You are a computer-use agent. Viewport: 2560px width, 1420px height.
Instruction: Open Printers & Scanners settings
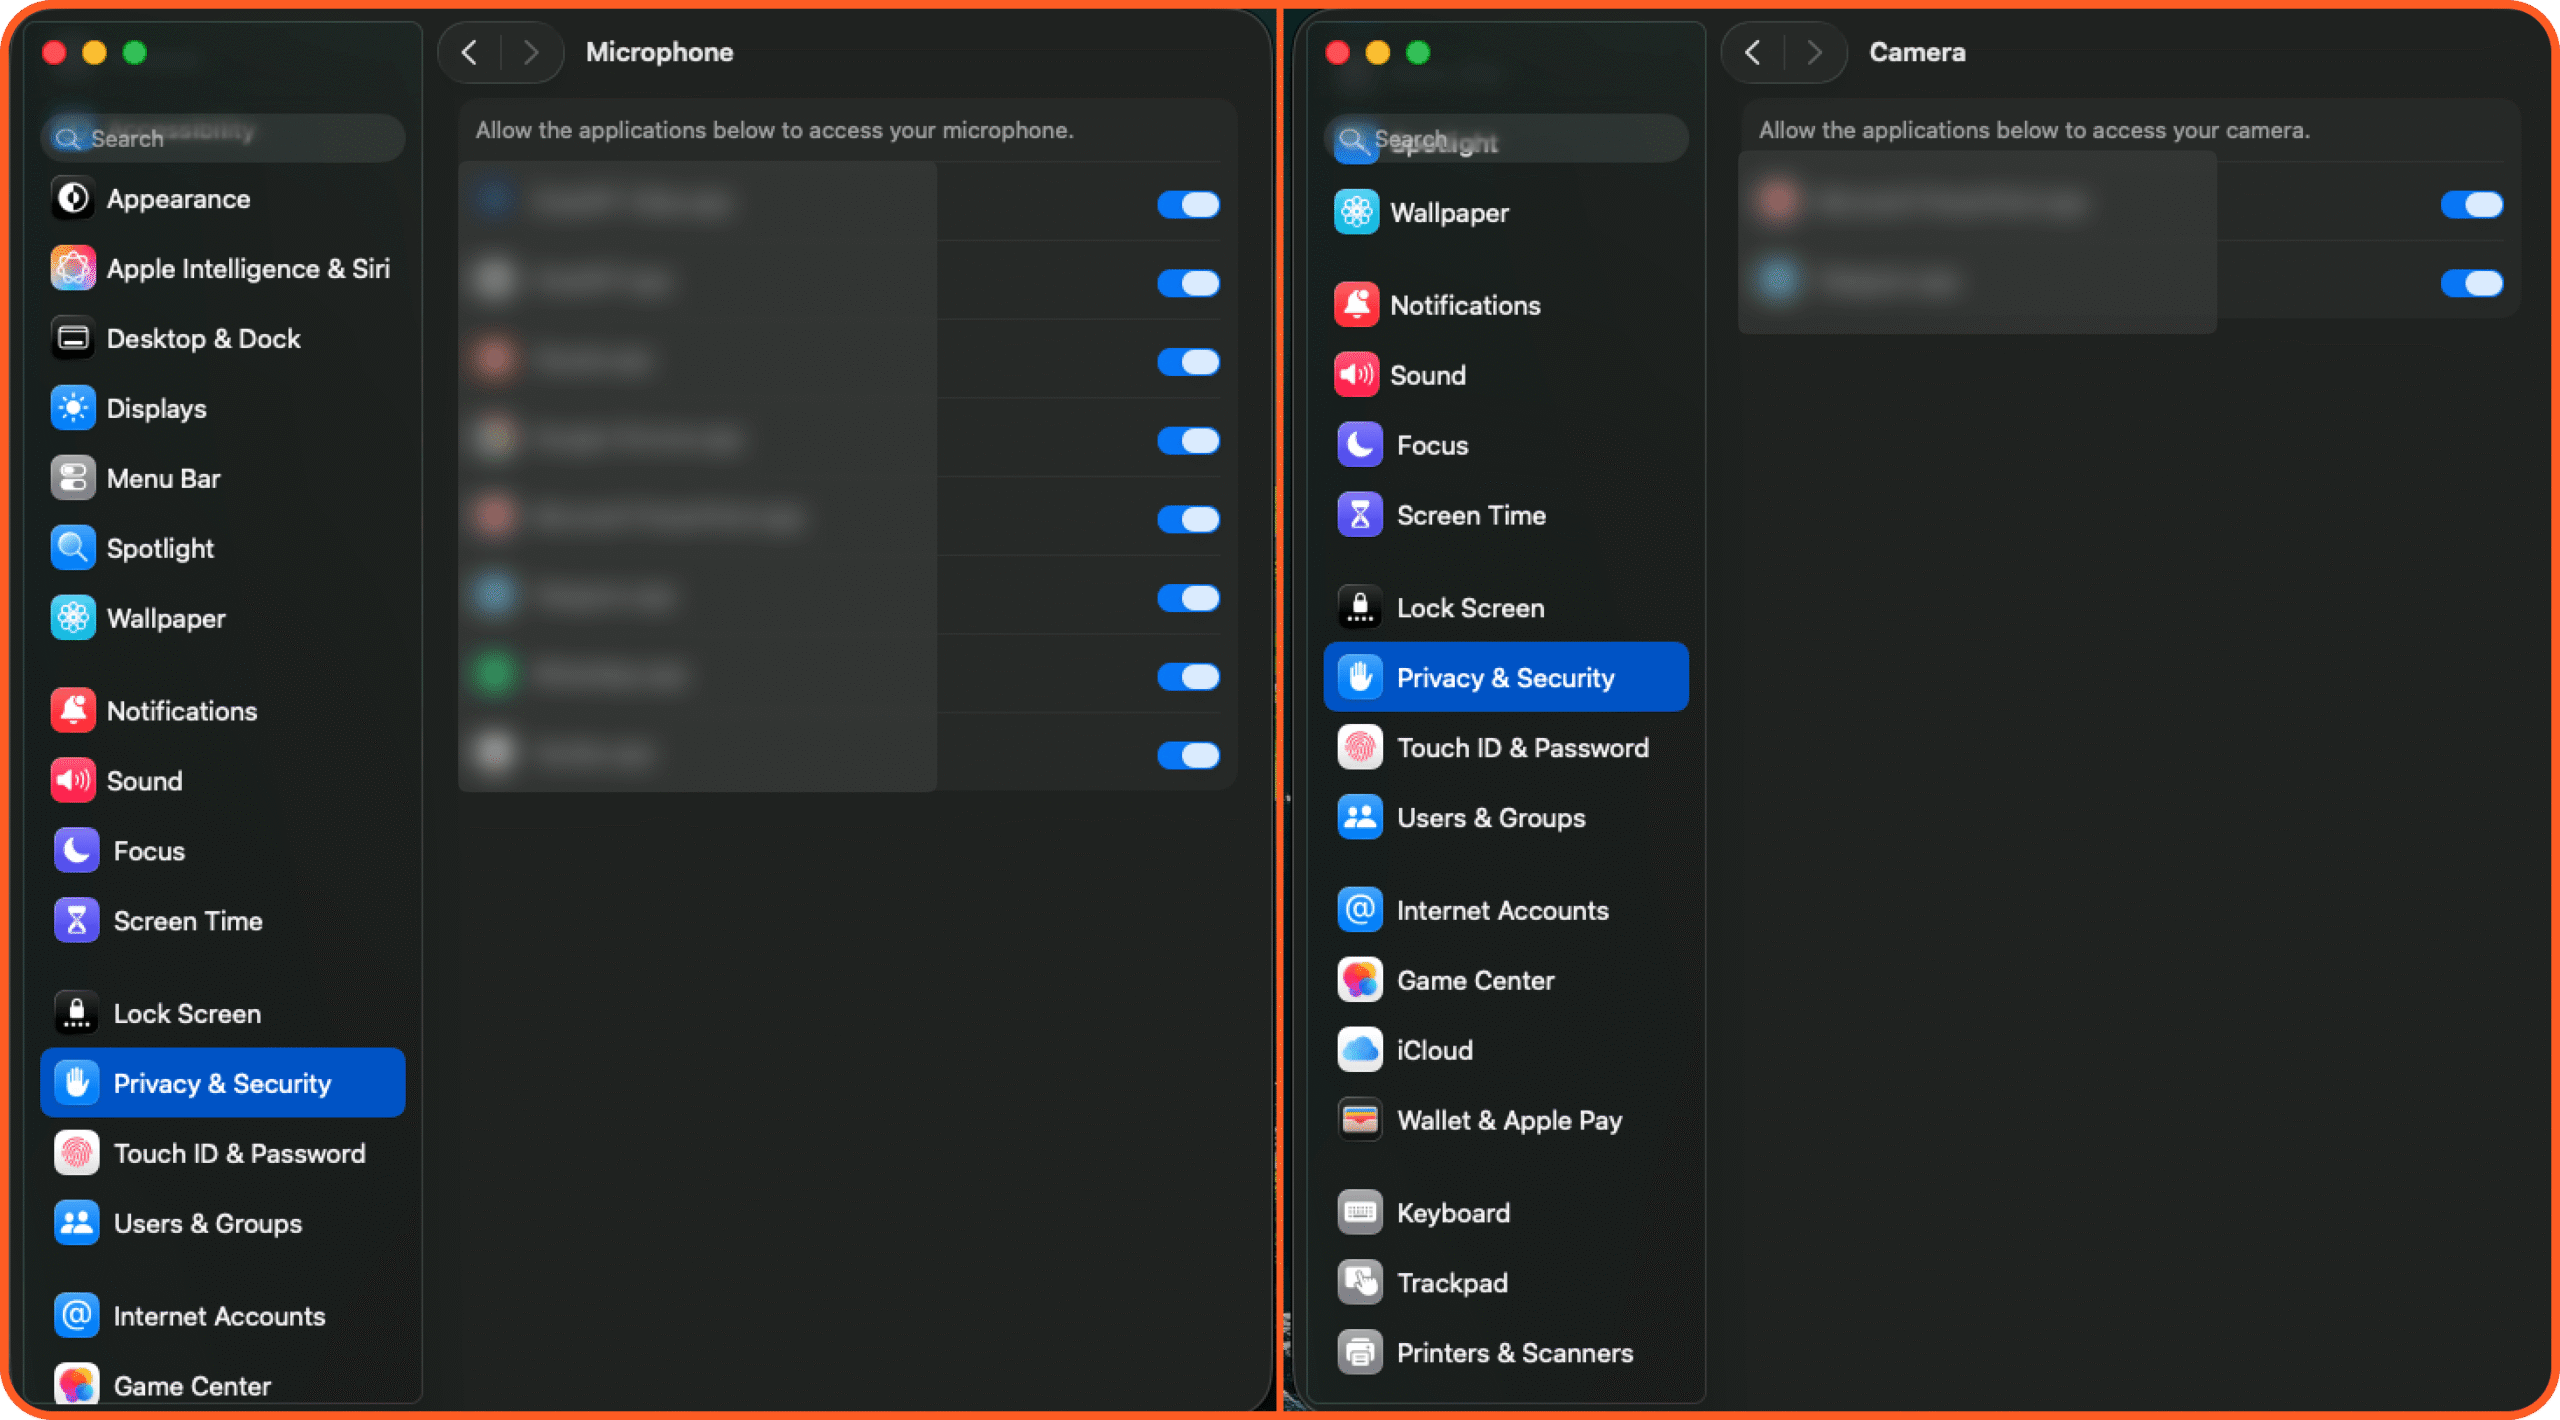(1514, 1352)
